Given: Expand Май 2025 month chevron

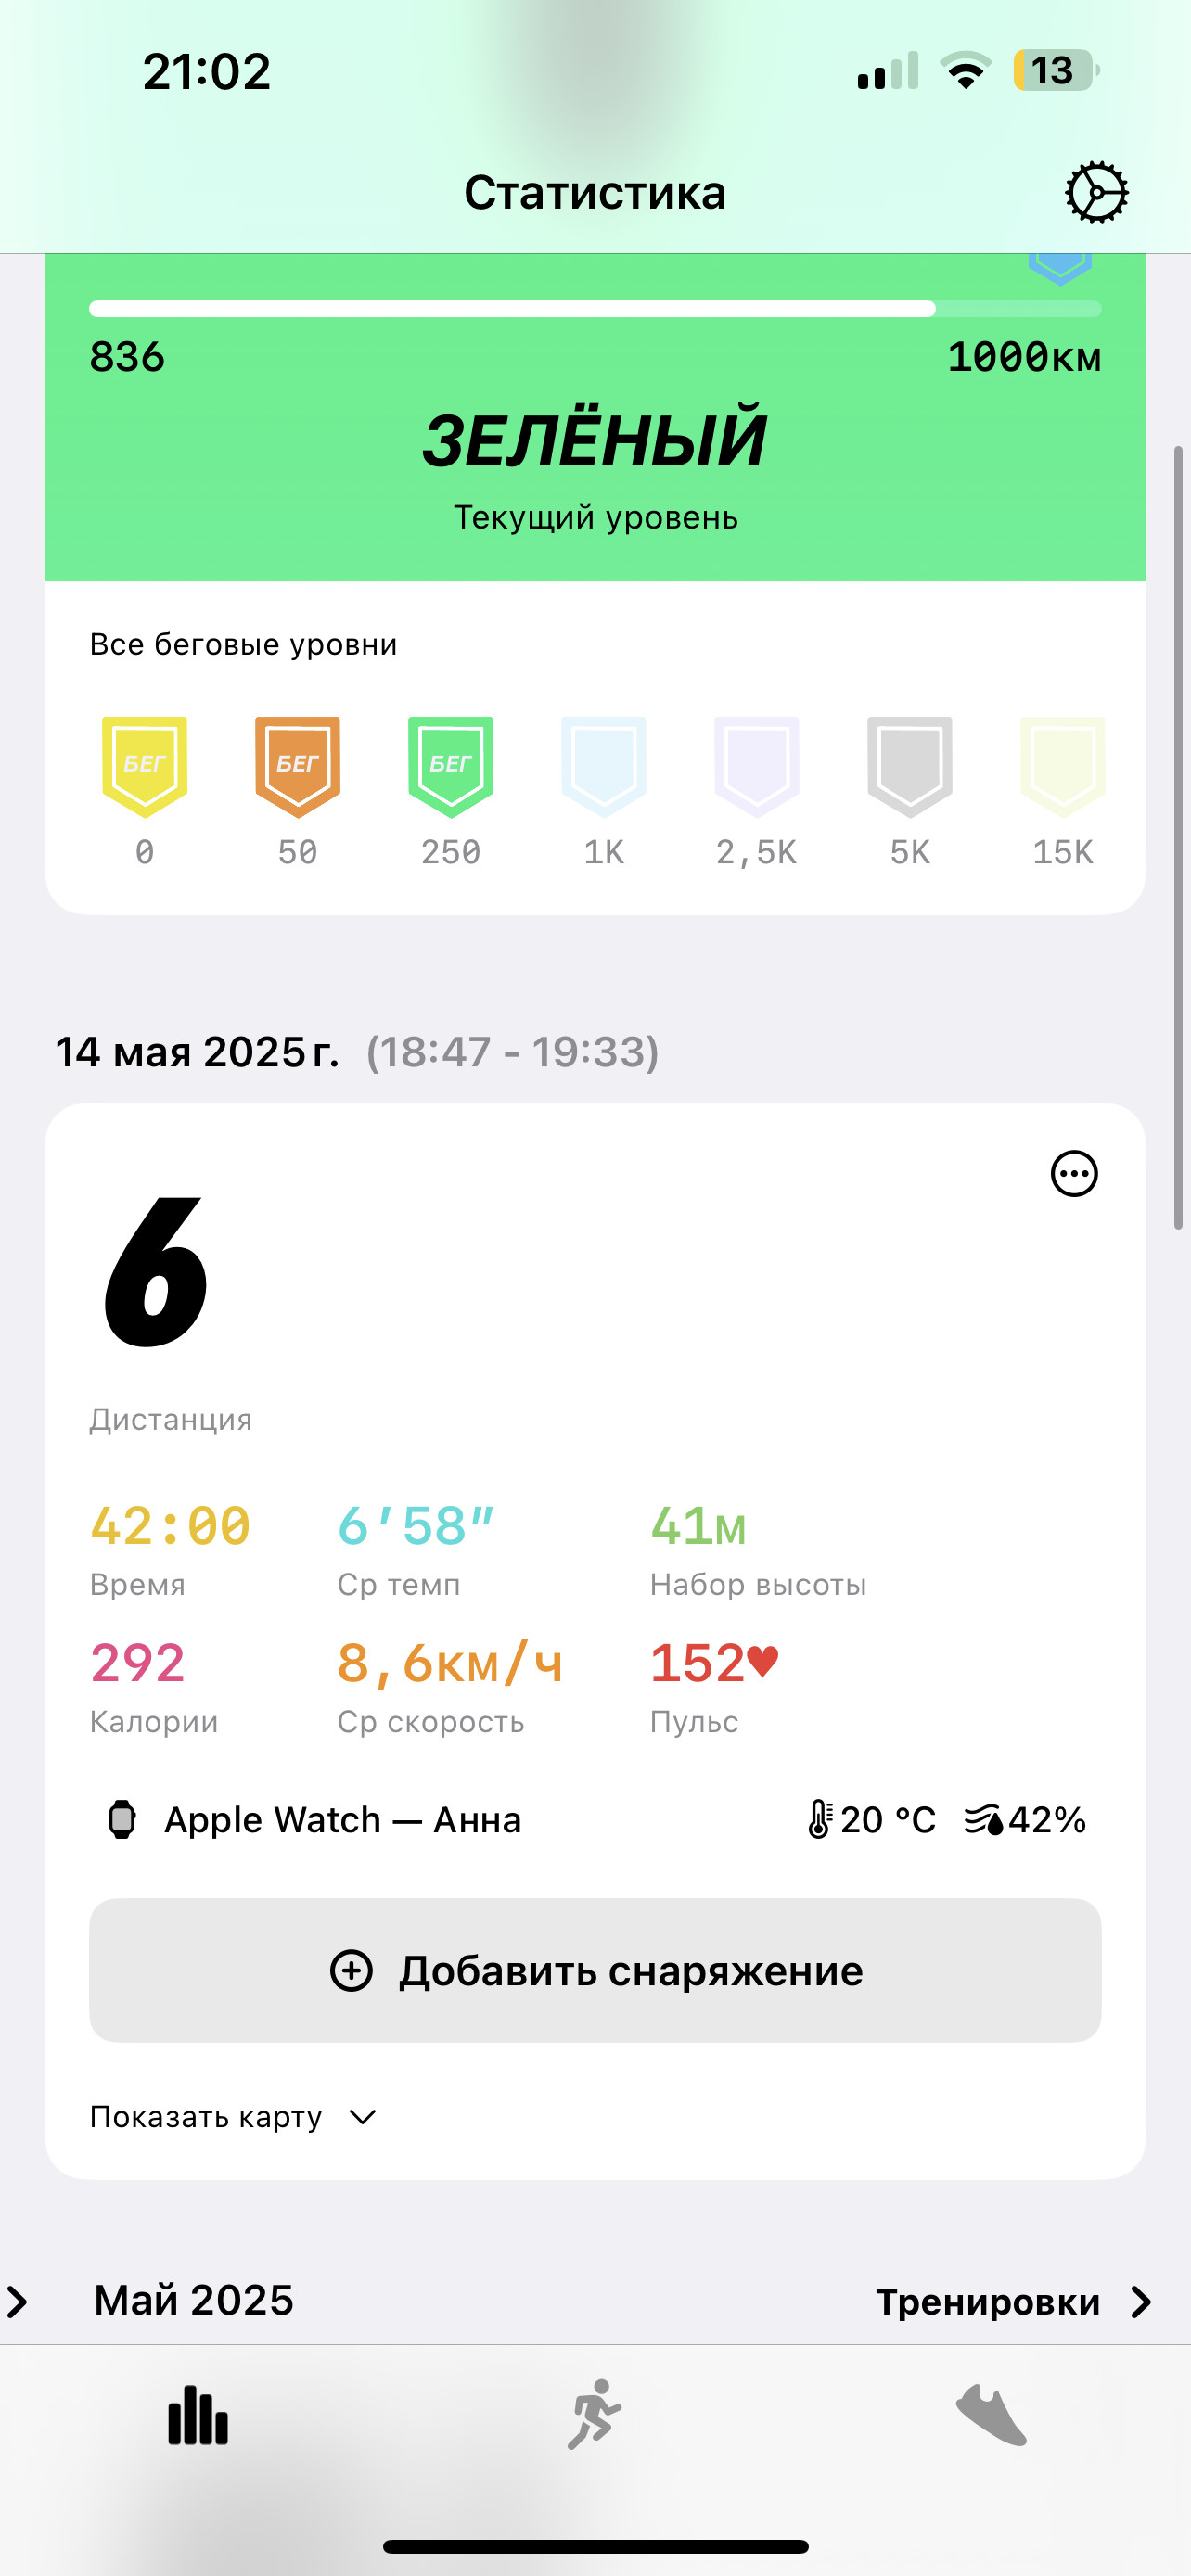Looking at the screenshot, I should pyautogui.click(x=17, y=2302).
